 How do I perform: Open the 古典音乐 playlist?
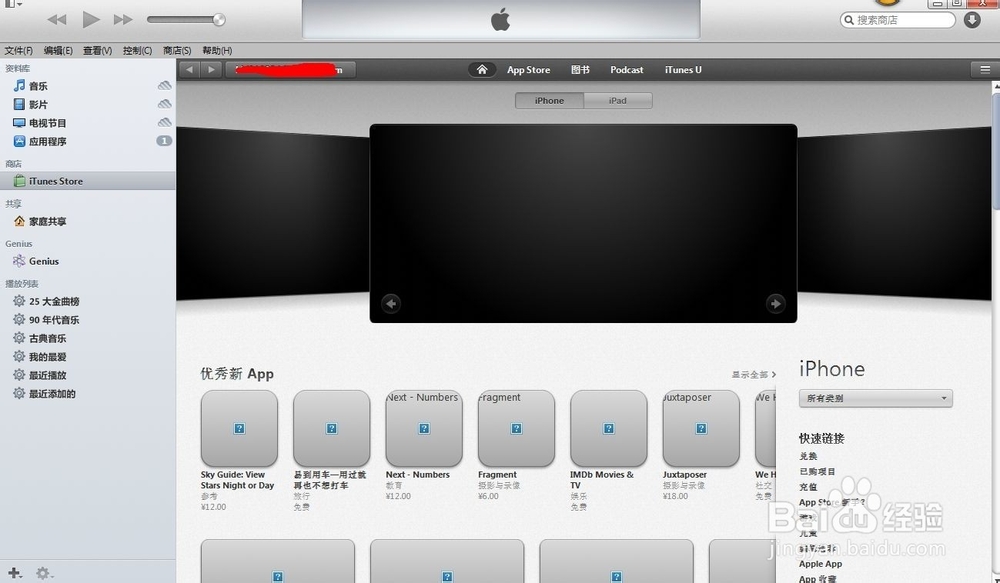[47, 338]
